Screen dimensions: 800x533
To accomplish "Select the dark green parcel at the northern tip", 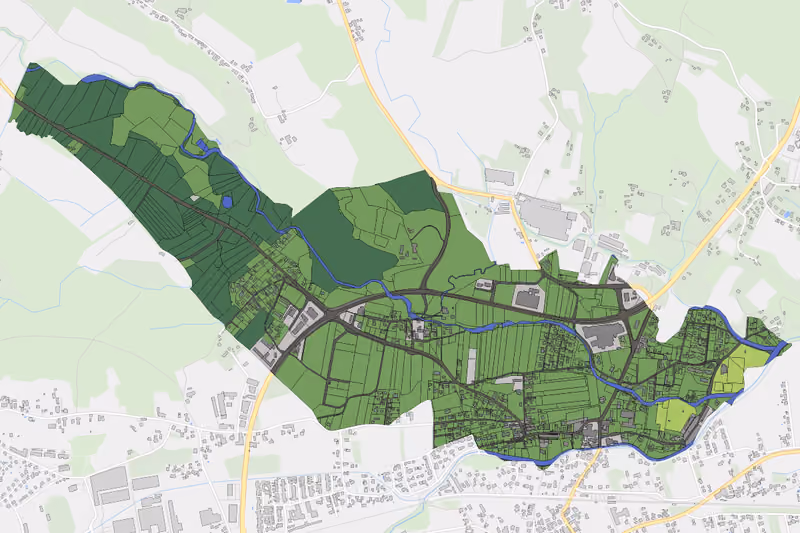I will (413, 192).
